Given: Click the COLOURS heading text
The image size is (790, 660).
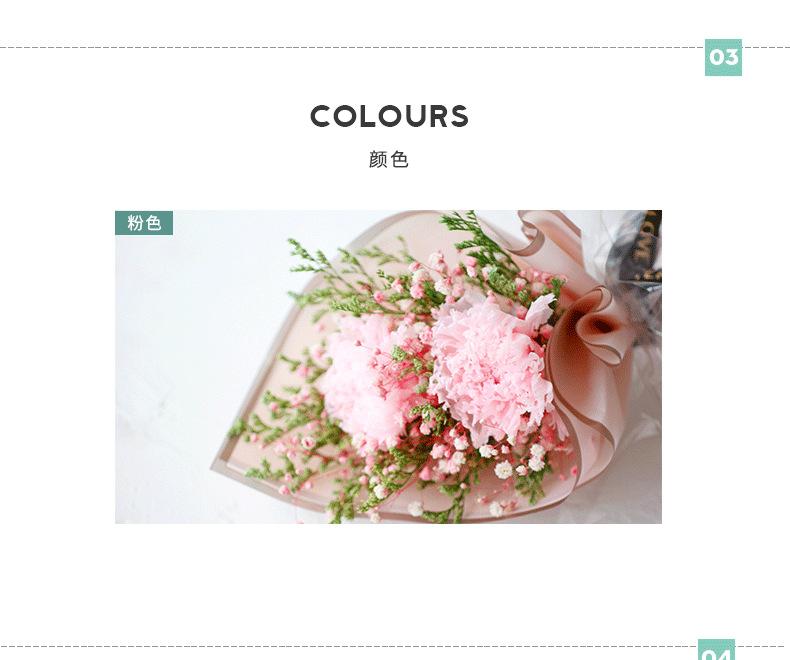Looking at the screenshot, I should coord(389,116).
